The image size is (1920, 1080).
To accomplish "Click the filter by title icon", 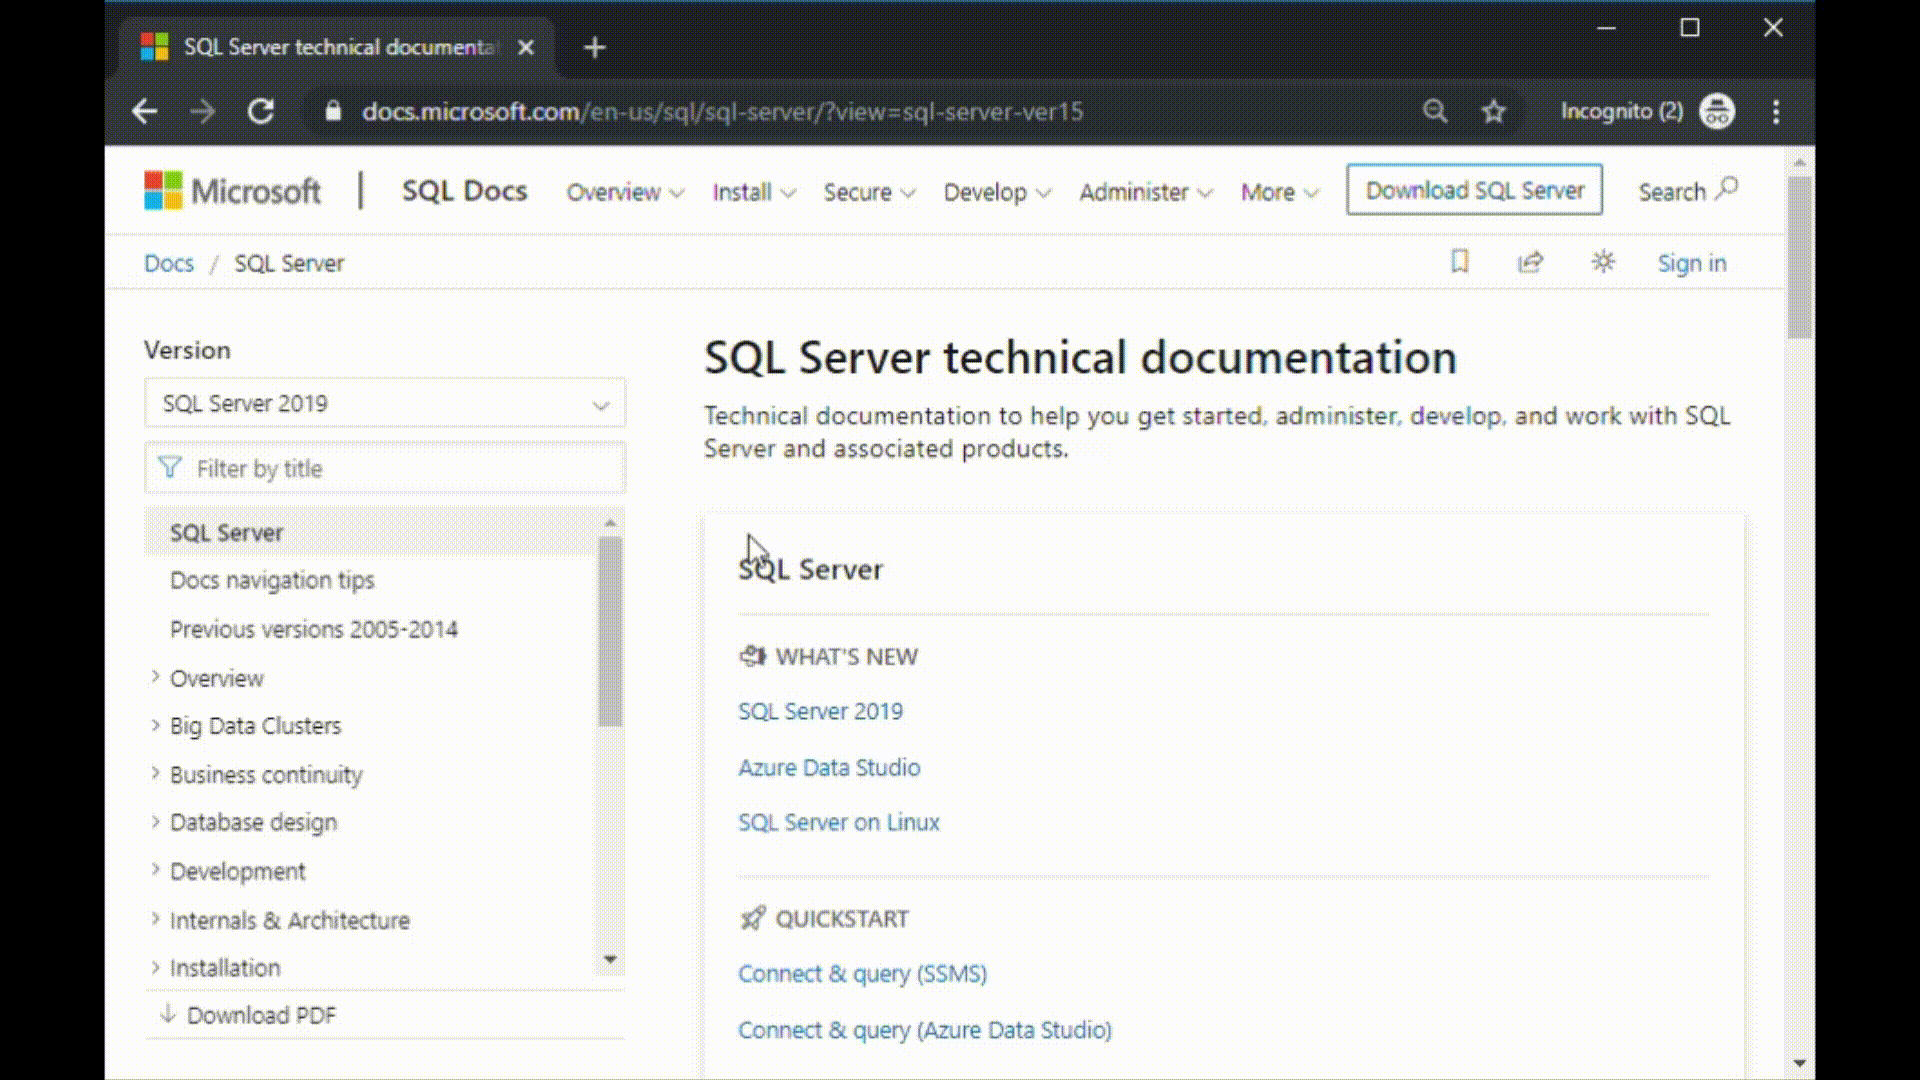I will [x=171, y=468].
